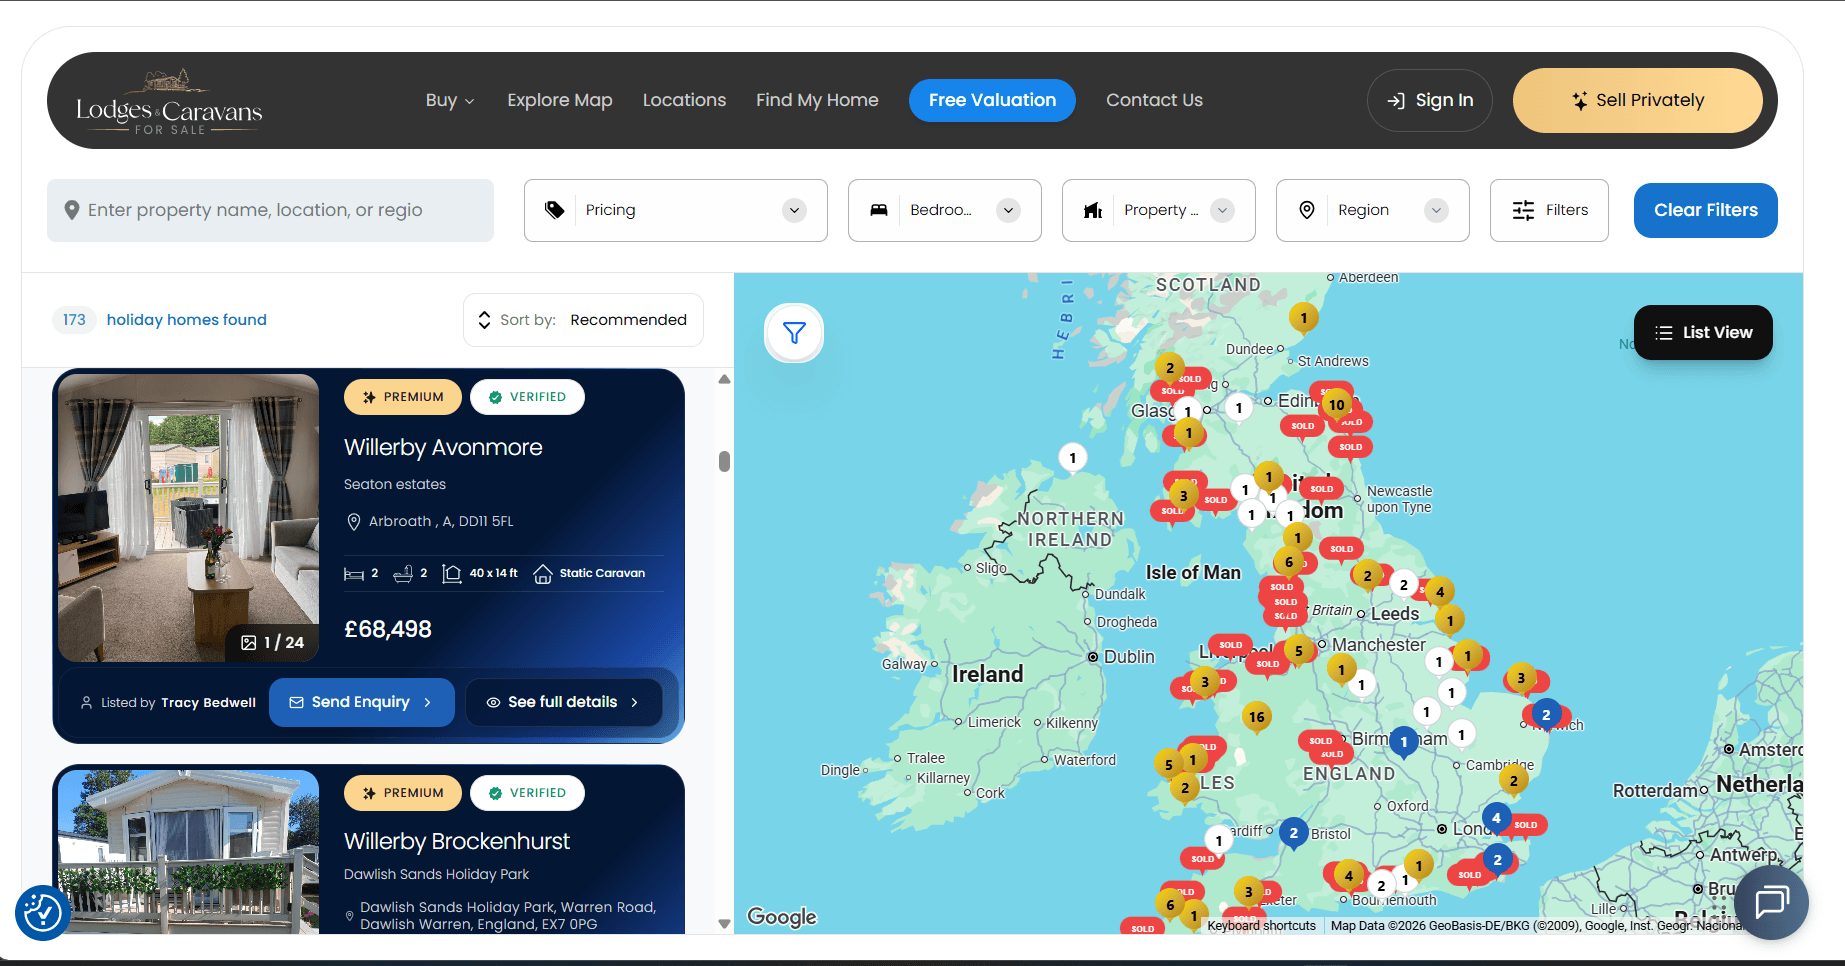1845x966 pixels.
Task: Click the 16 cluster marker in Wales
Action: [1256, 717]
